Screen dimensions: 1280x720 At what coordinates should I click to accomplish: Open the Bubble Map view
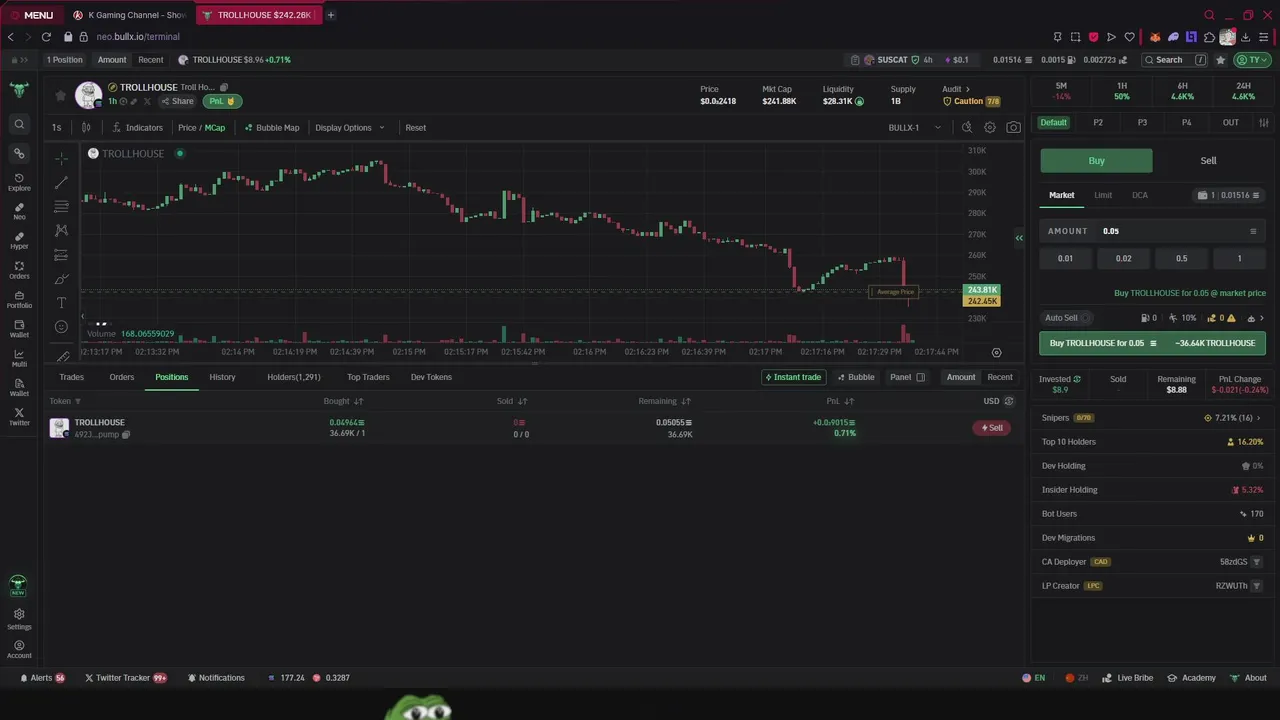[x=272, y=127]
